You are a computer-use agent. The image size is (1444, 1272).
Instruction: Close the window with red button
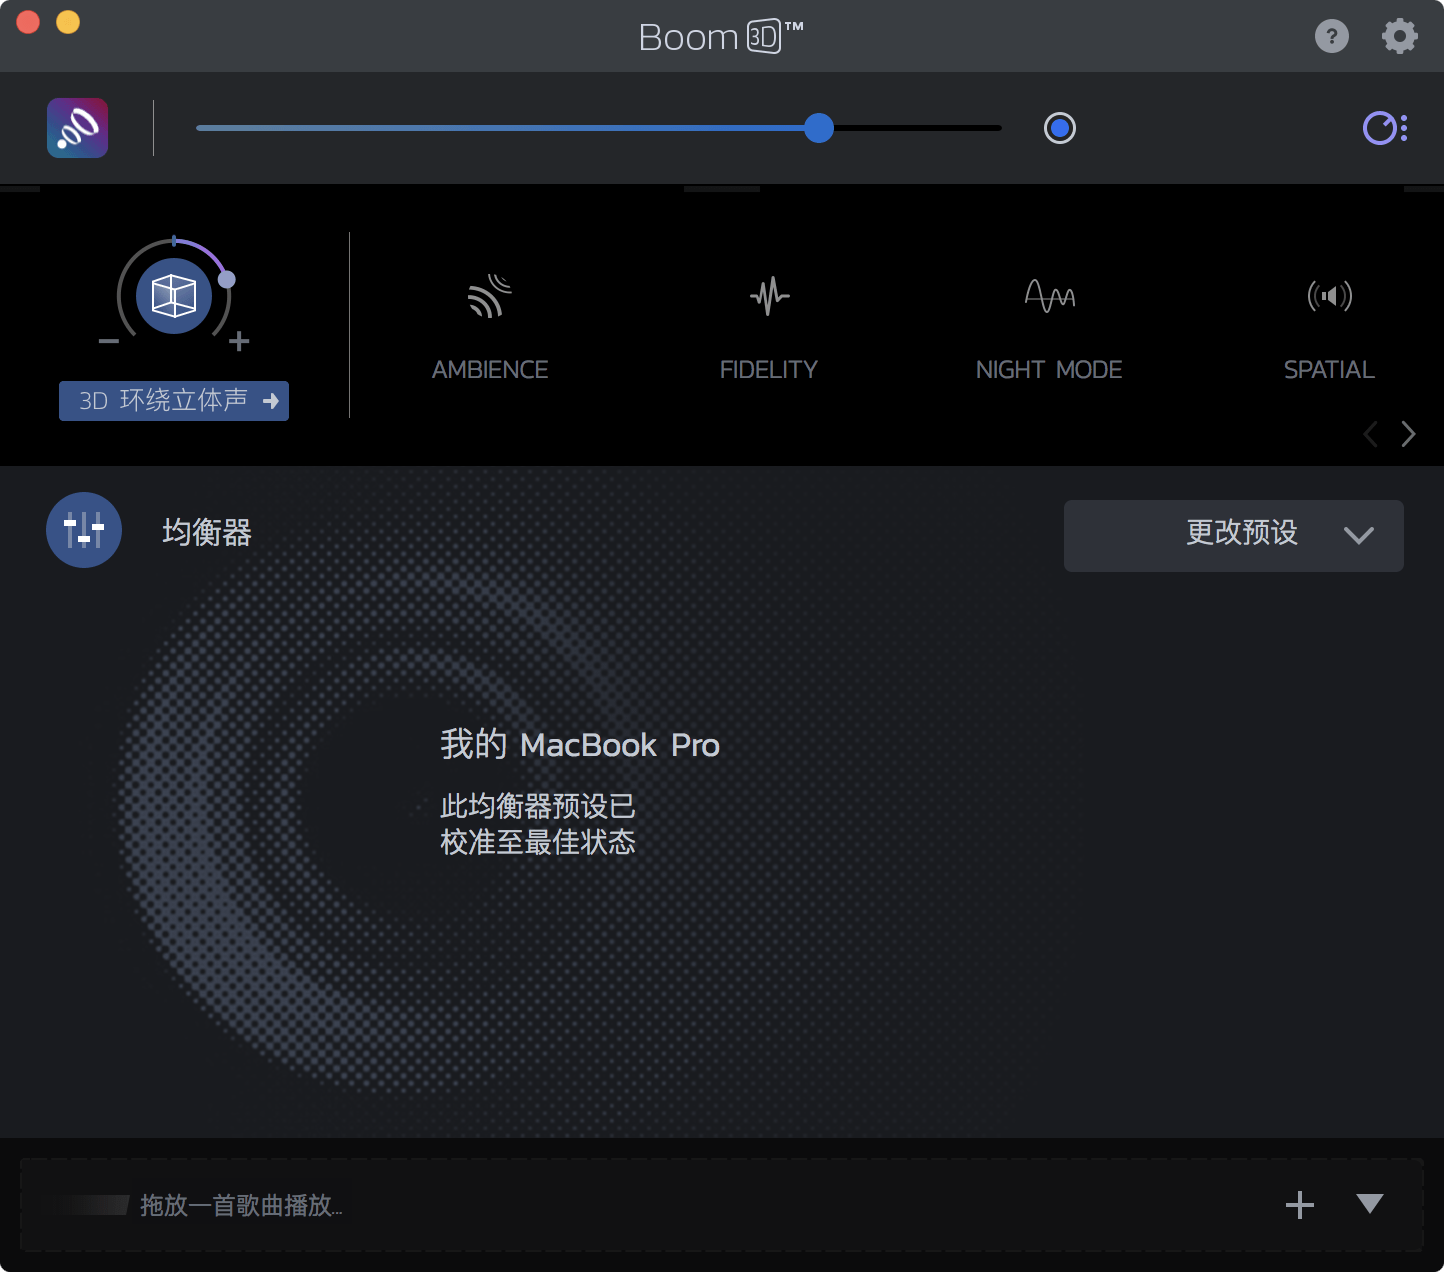[28, 22]
